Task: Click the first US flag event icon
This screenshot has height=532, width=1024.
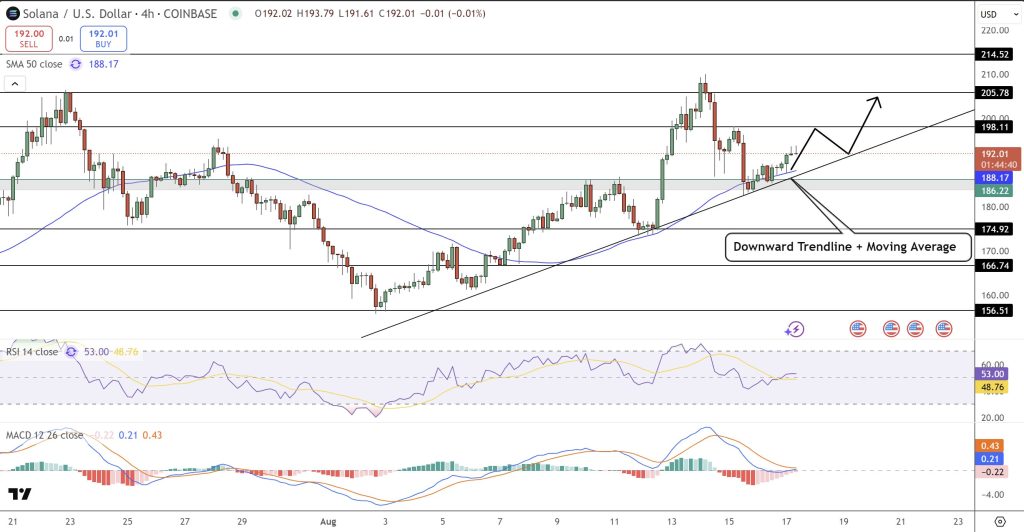Action: (857, 329)
